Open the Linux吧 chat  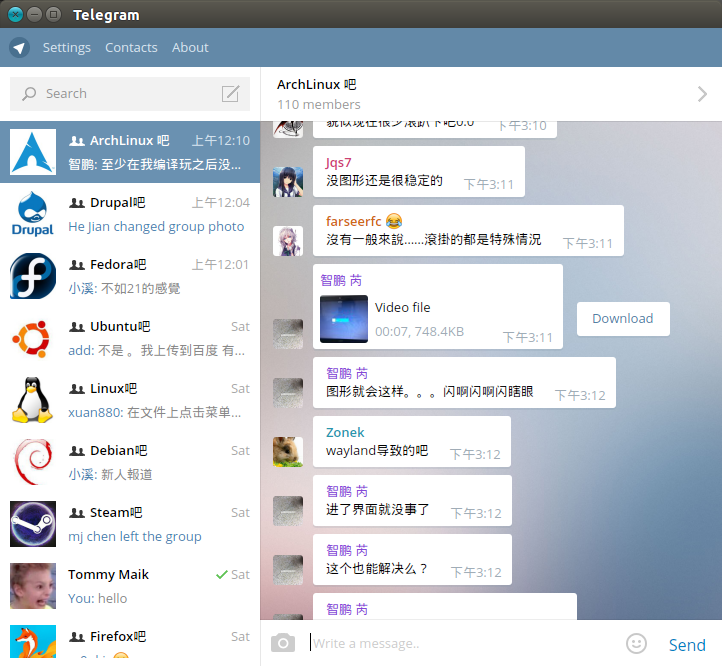coord(130,400)
